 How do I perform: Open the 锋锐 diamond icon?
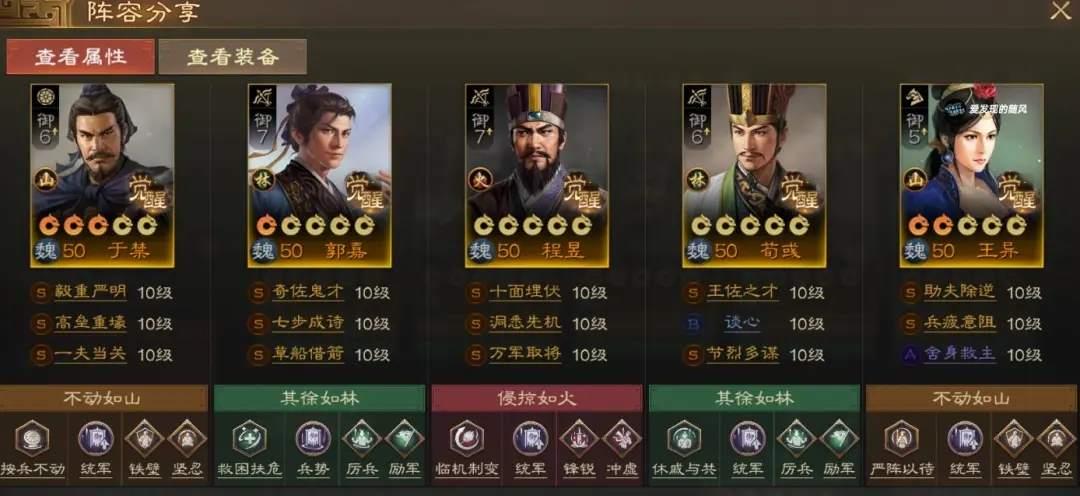click(579, 439)
